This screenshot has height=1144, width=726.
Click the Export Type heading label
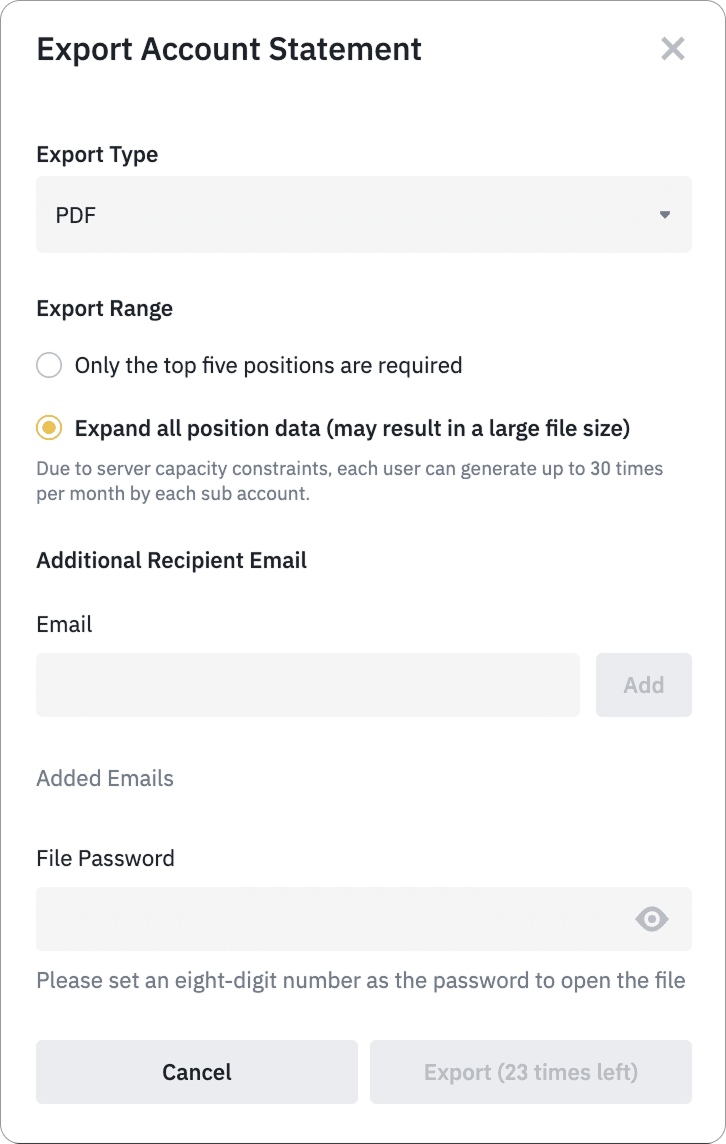coord(97,155)
